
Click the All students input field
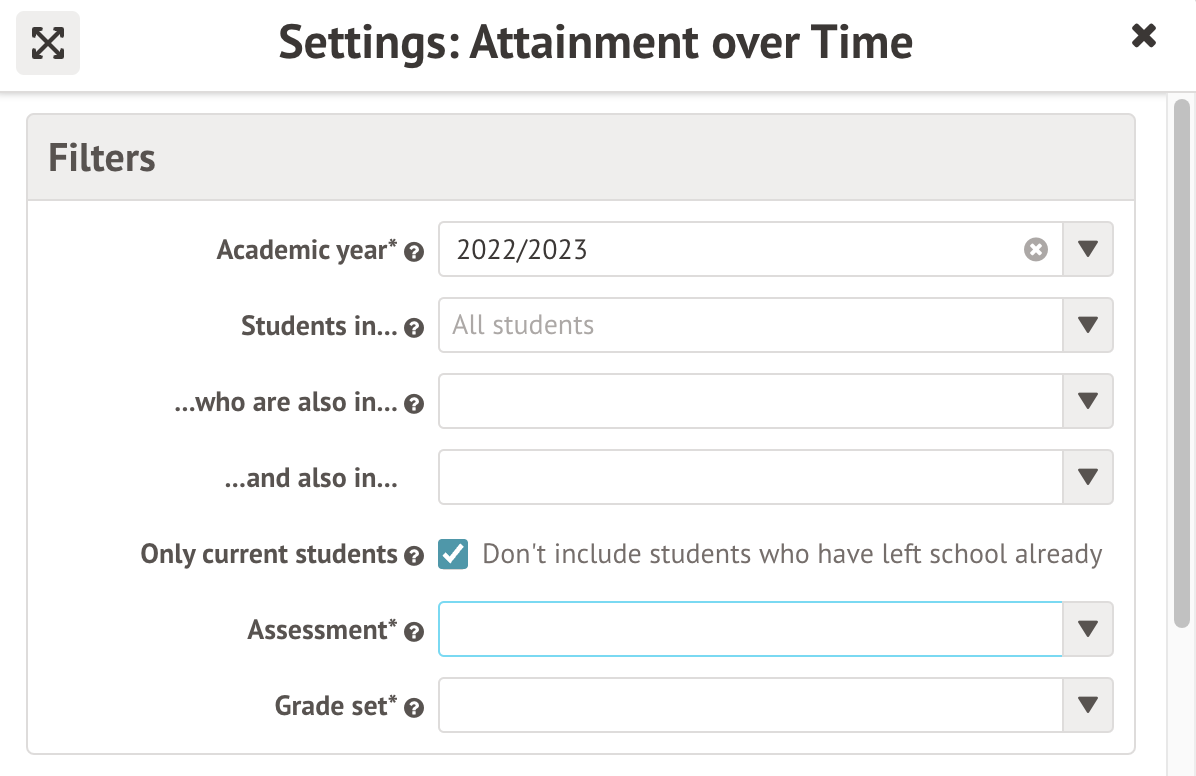tap(750, 325)
